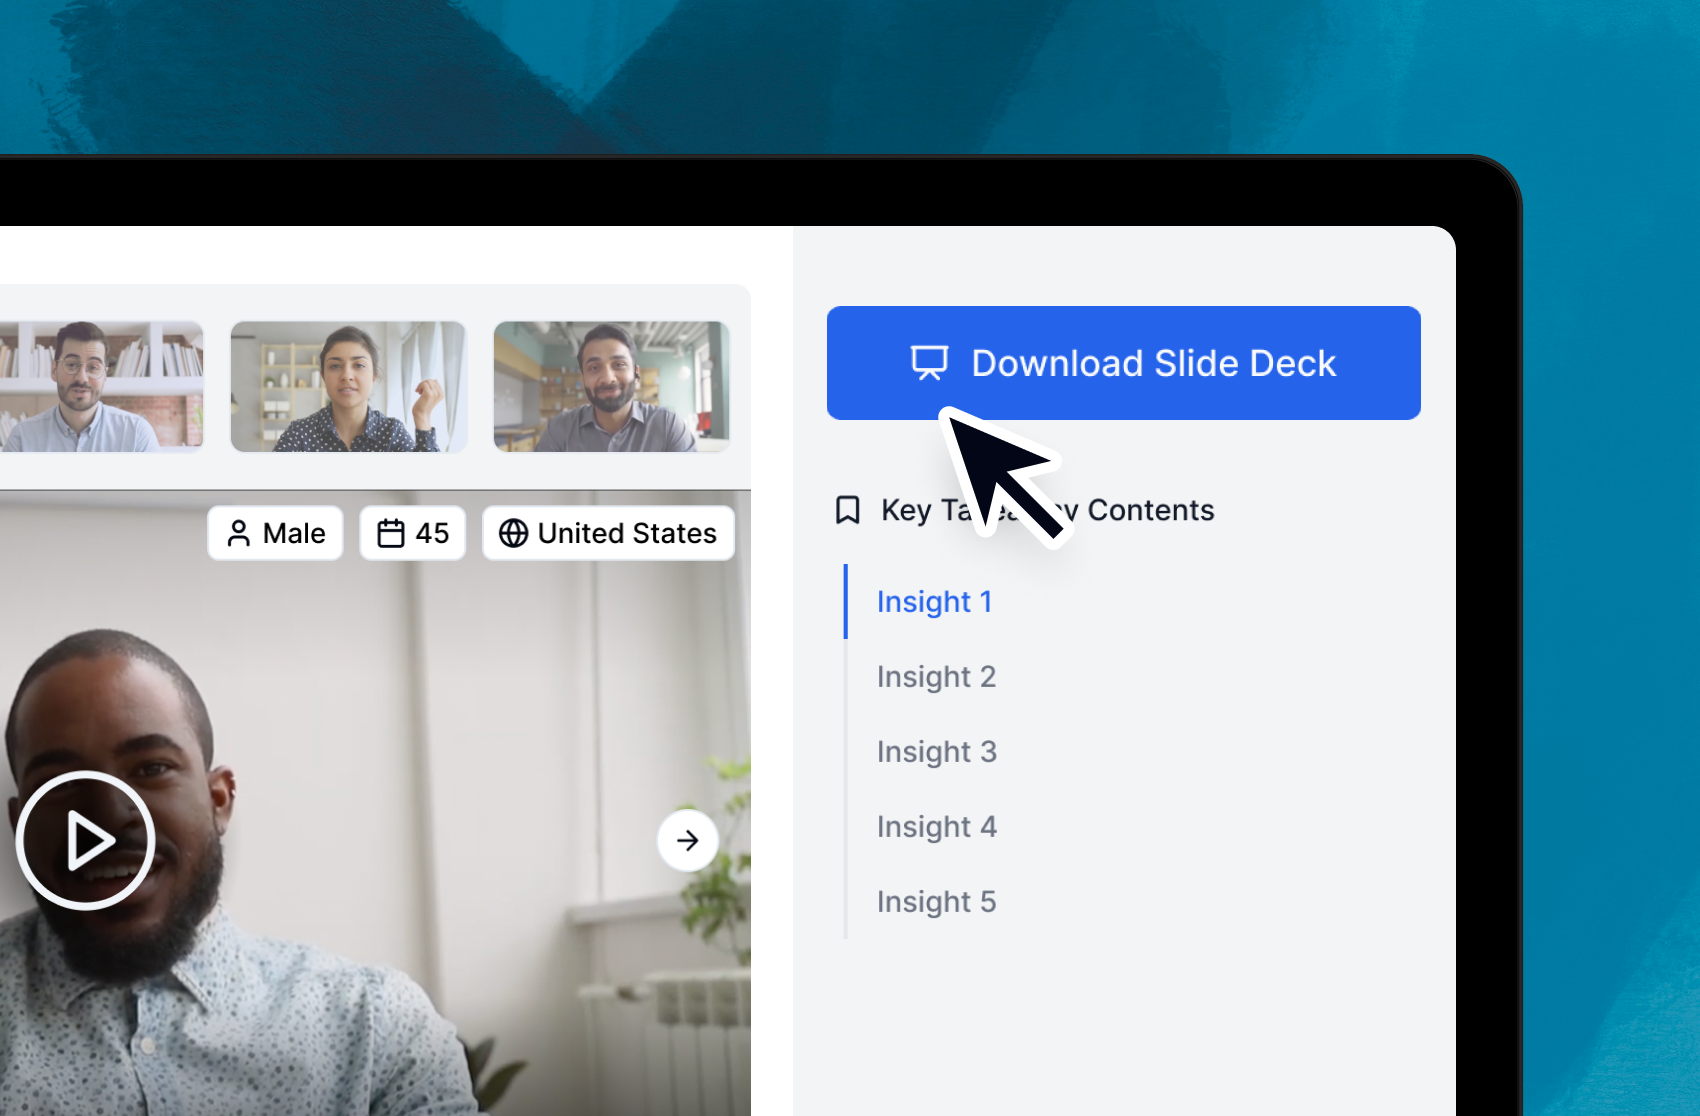This screenshot has width=1700, height=1116.
Task: Jump to Insight 3
Action: [x=936, y=752]
